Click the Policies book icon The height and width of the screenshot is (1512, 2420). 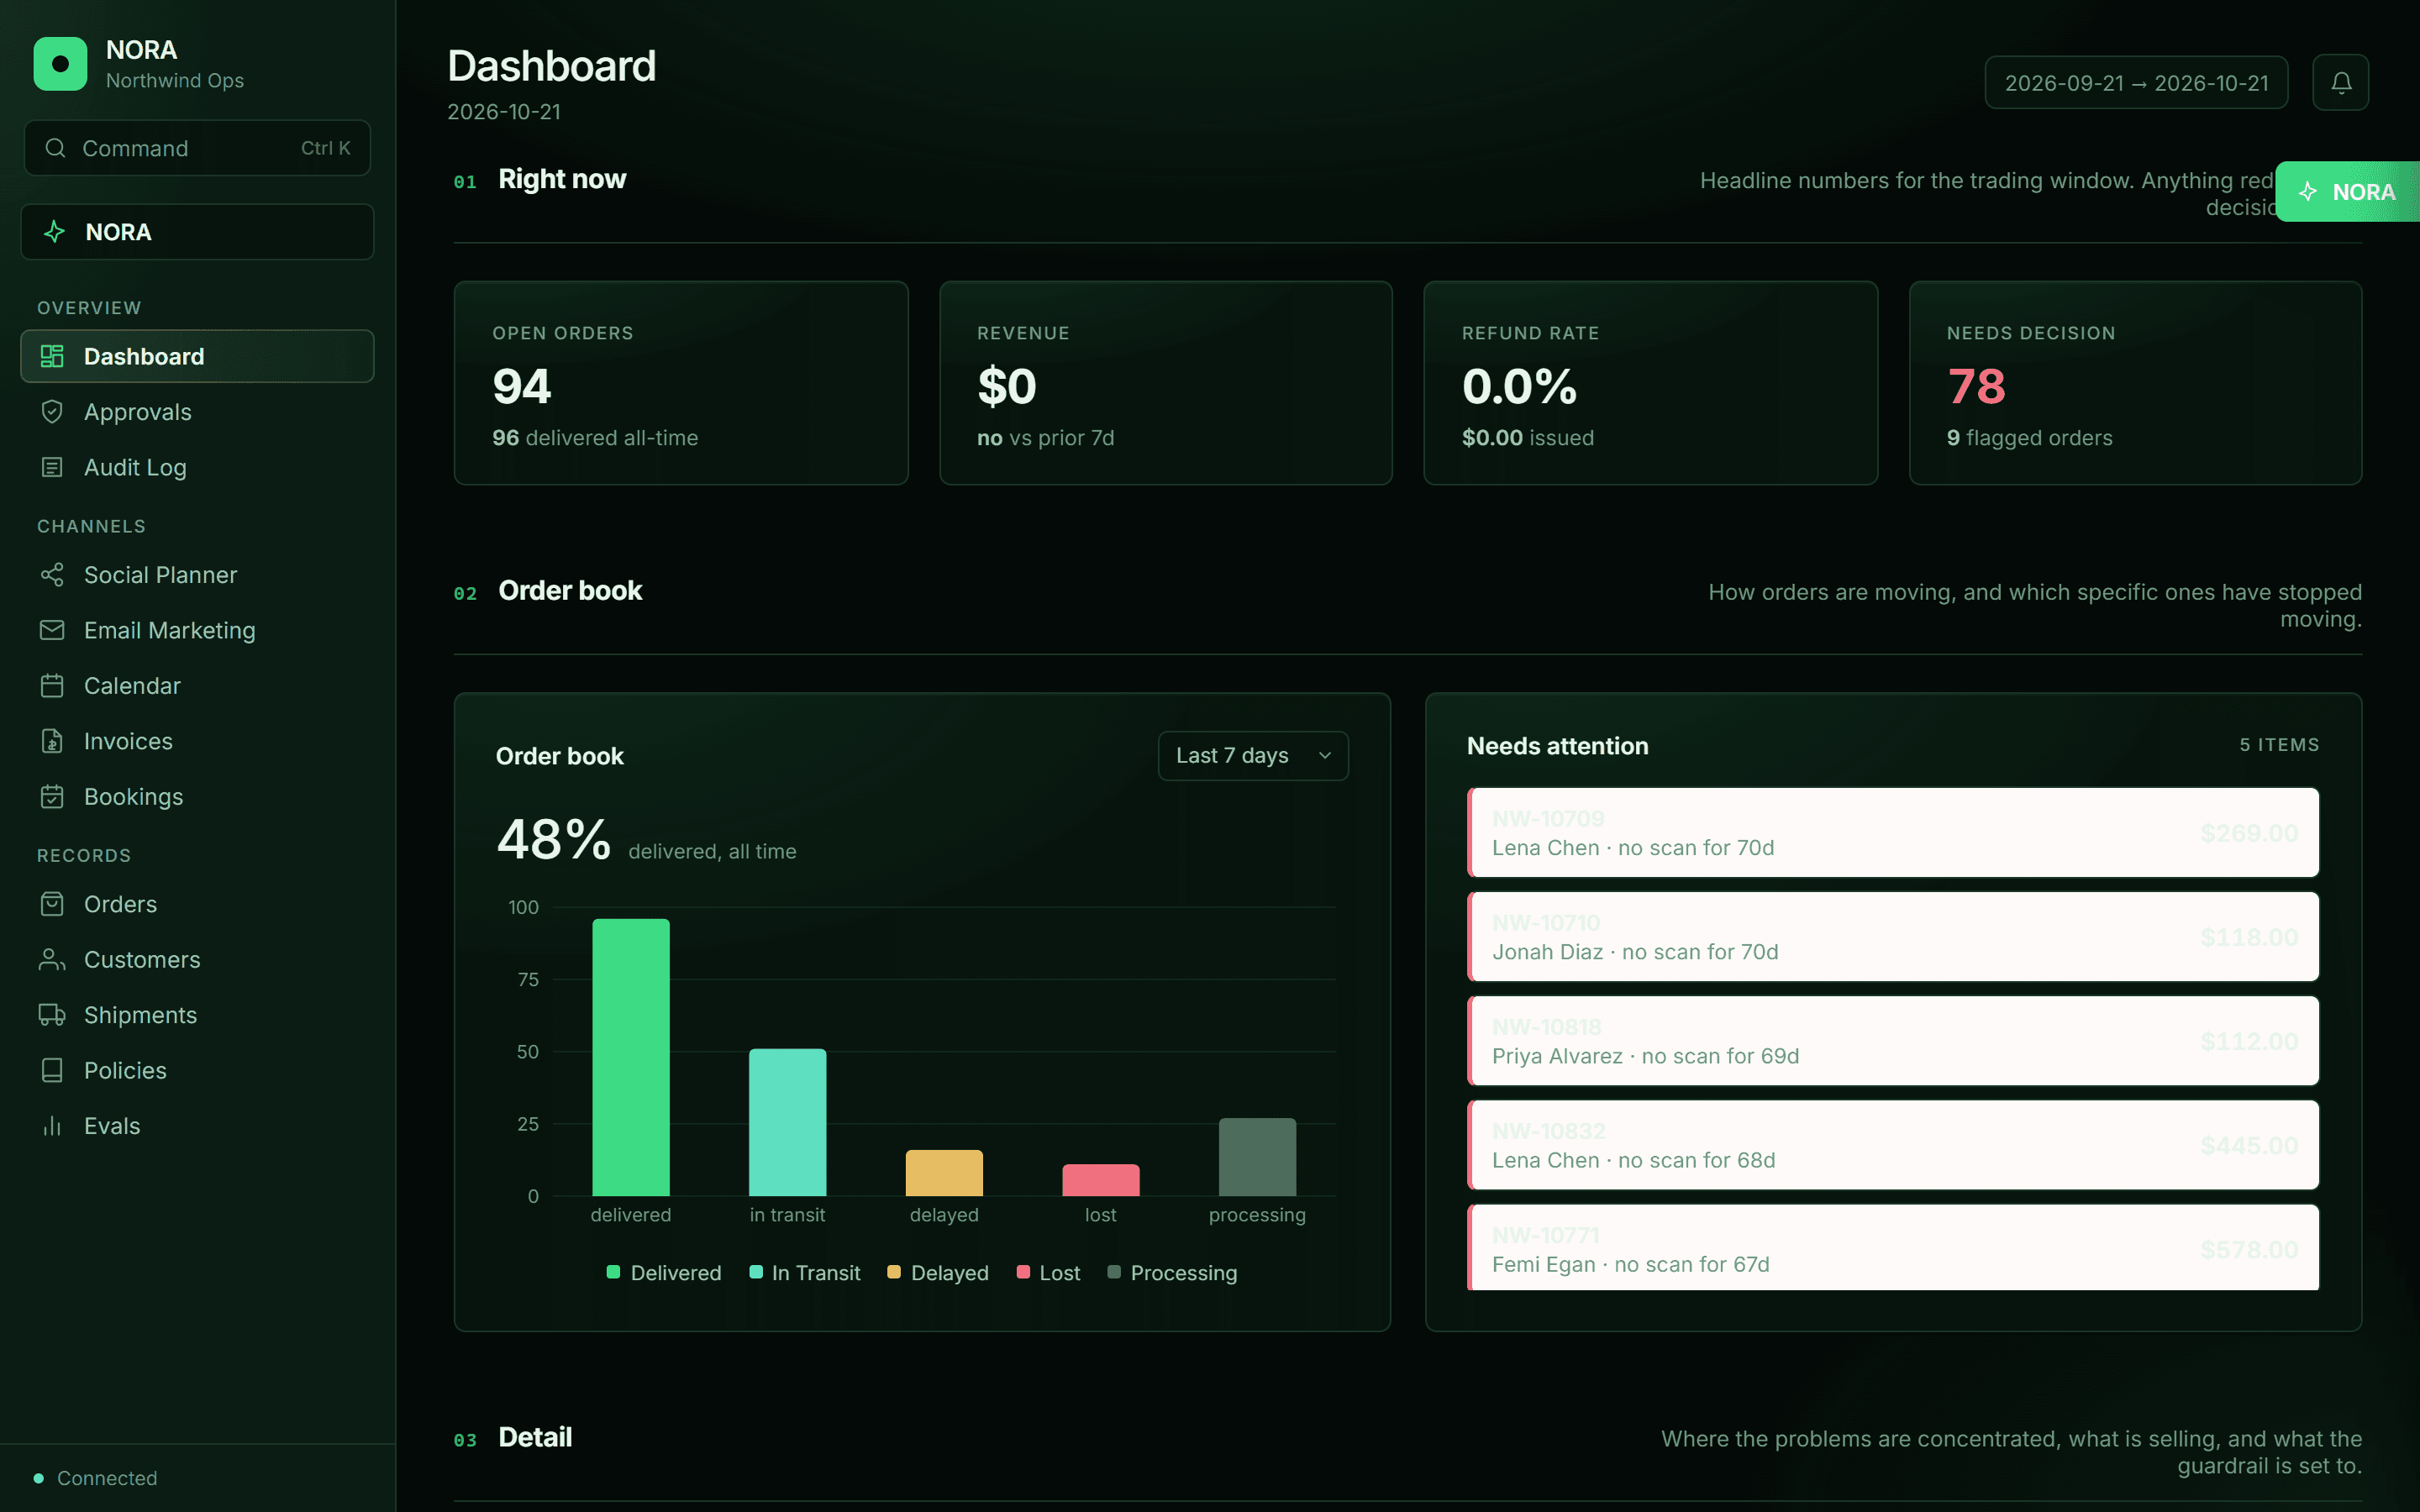(x=52, y=1071)
